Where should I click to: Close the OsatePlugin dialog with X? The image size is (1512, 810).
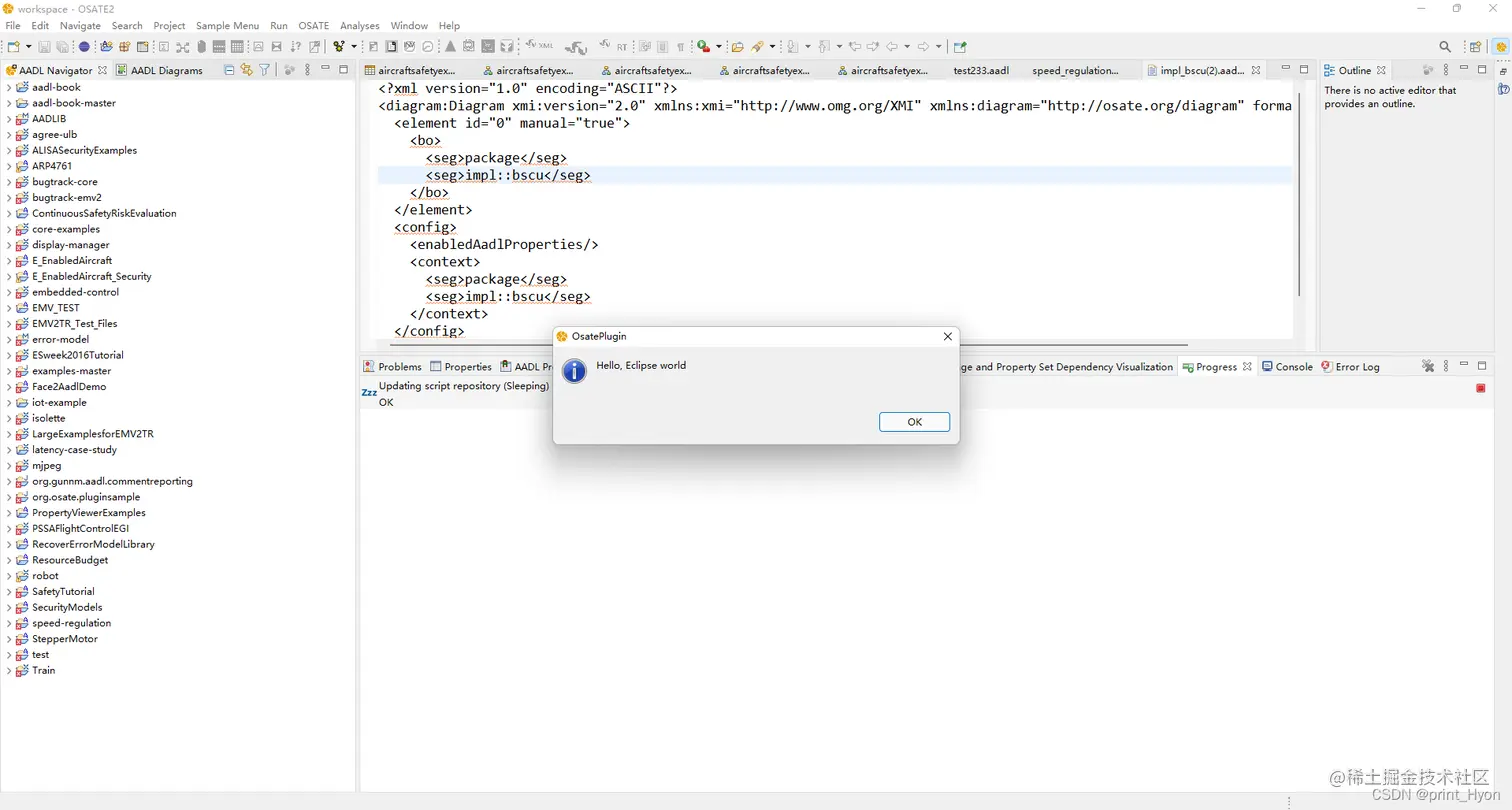[x=947, y=337]
